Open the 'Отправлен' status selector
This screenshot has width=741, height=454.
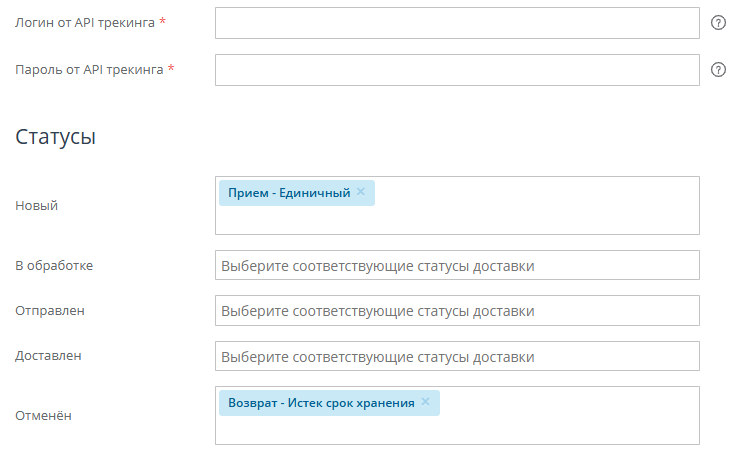pos(457,311)
